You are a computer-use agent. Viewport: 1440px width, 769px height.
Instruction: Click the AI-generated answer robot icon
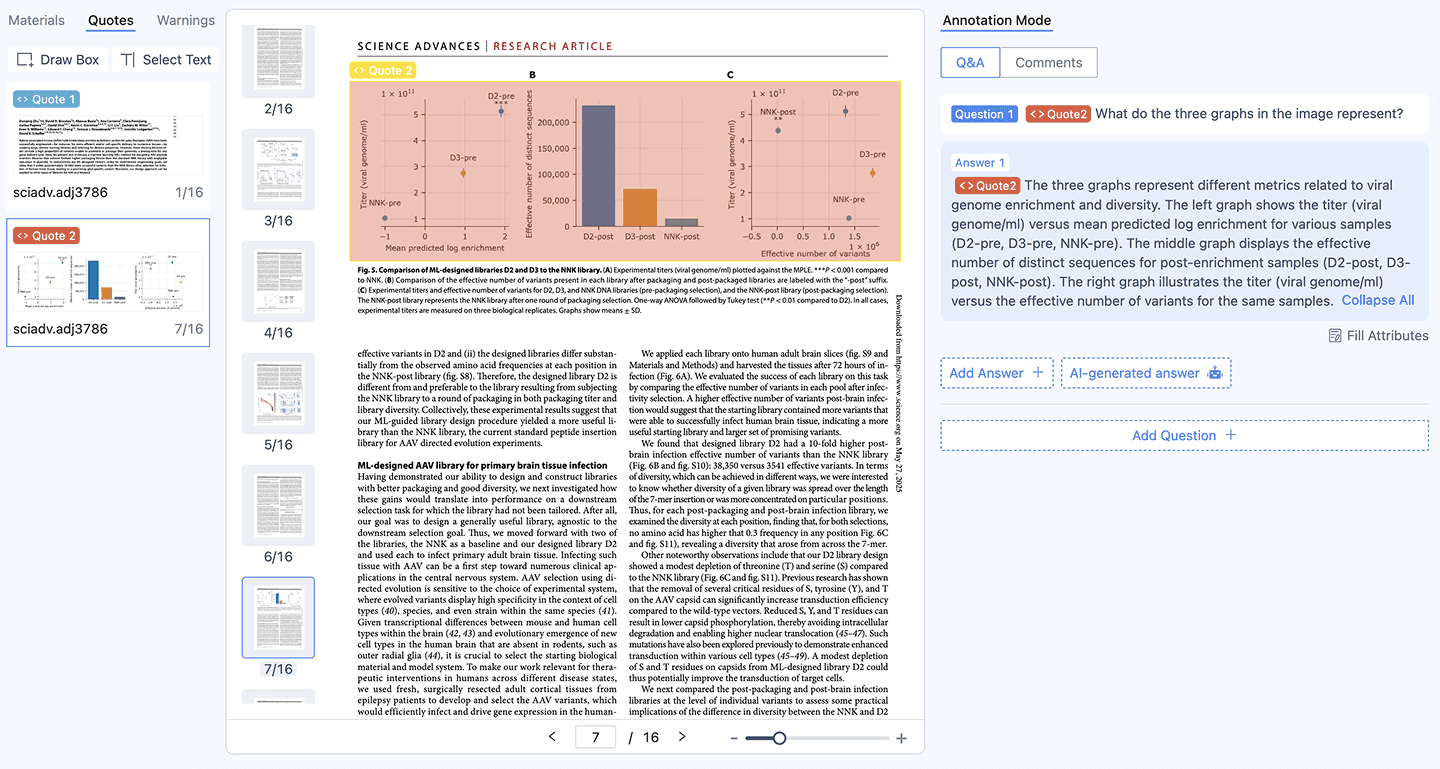click(x=1215, y=373)
